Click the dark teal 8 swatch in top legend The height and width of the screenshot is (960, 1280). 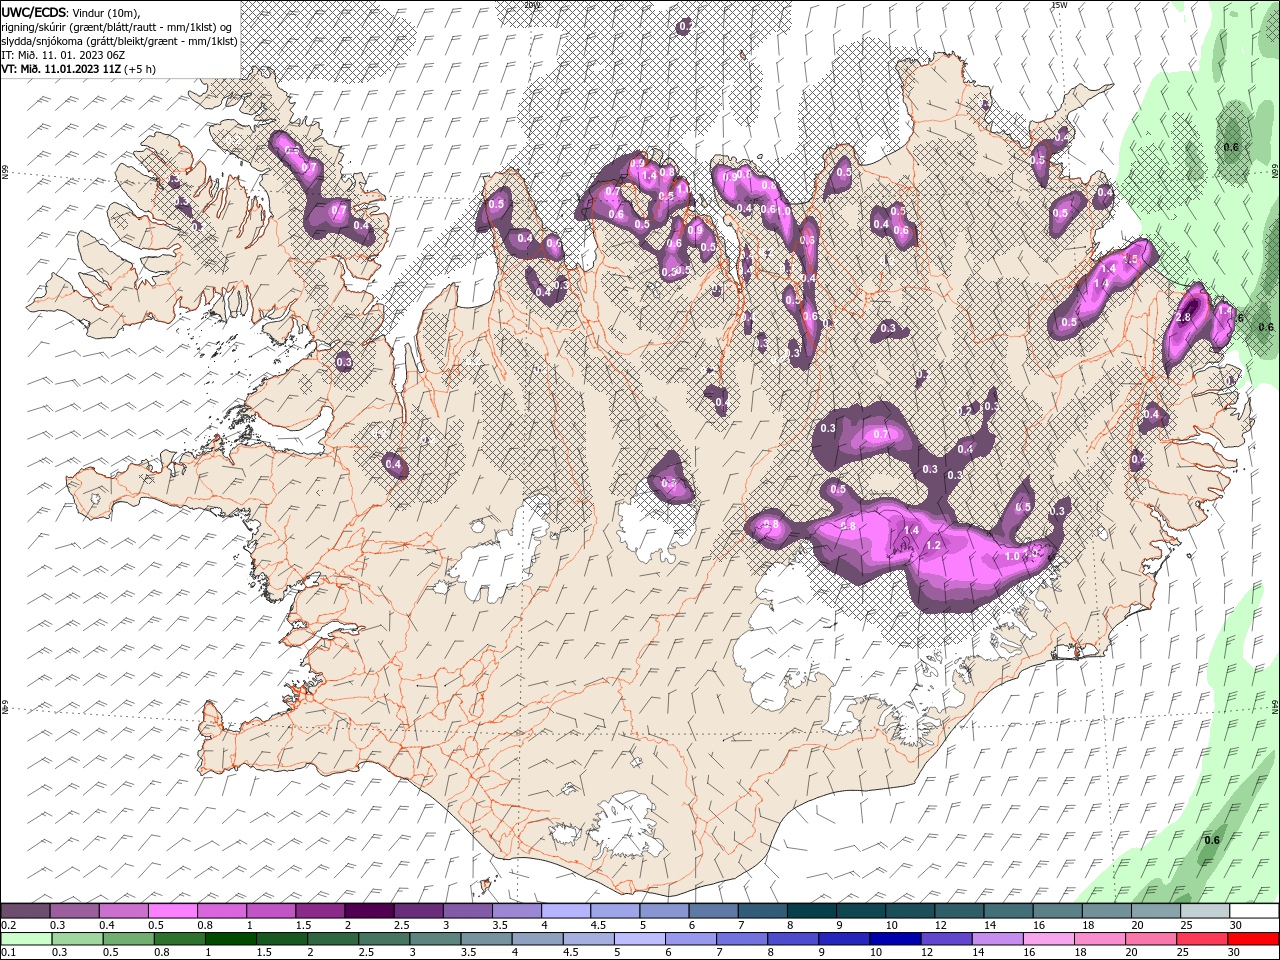(811, 911)
